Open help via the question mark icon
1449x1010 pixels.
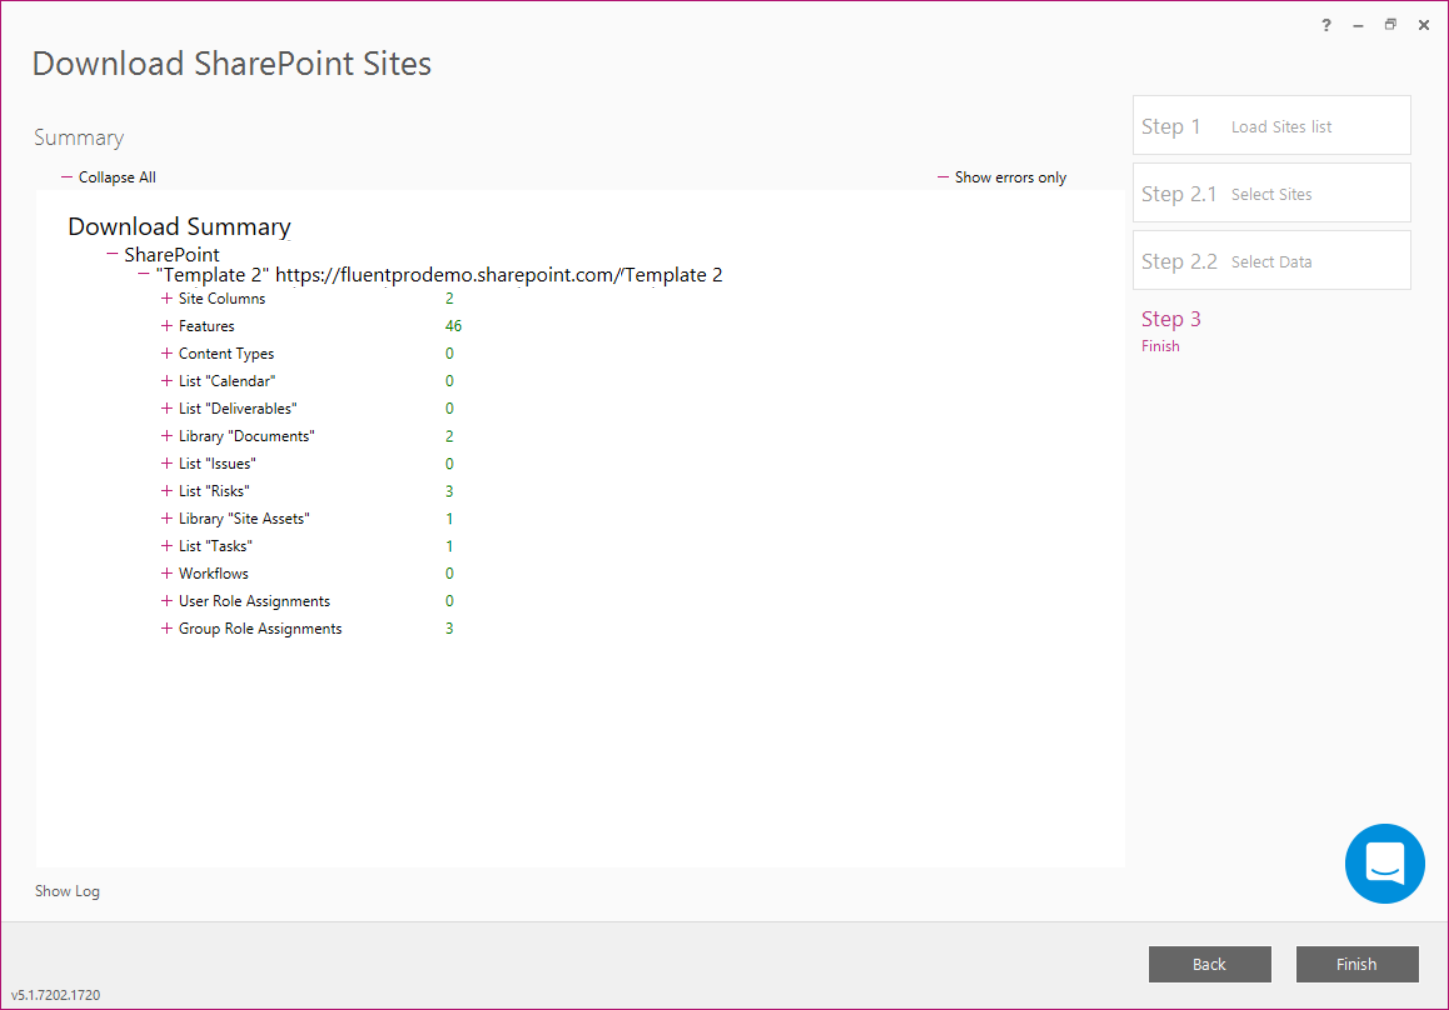(x=1326, y=25)
